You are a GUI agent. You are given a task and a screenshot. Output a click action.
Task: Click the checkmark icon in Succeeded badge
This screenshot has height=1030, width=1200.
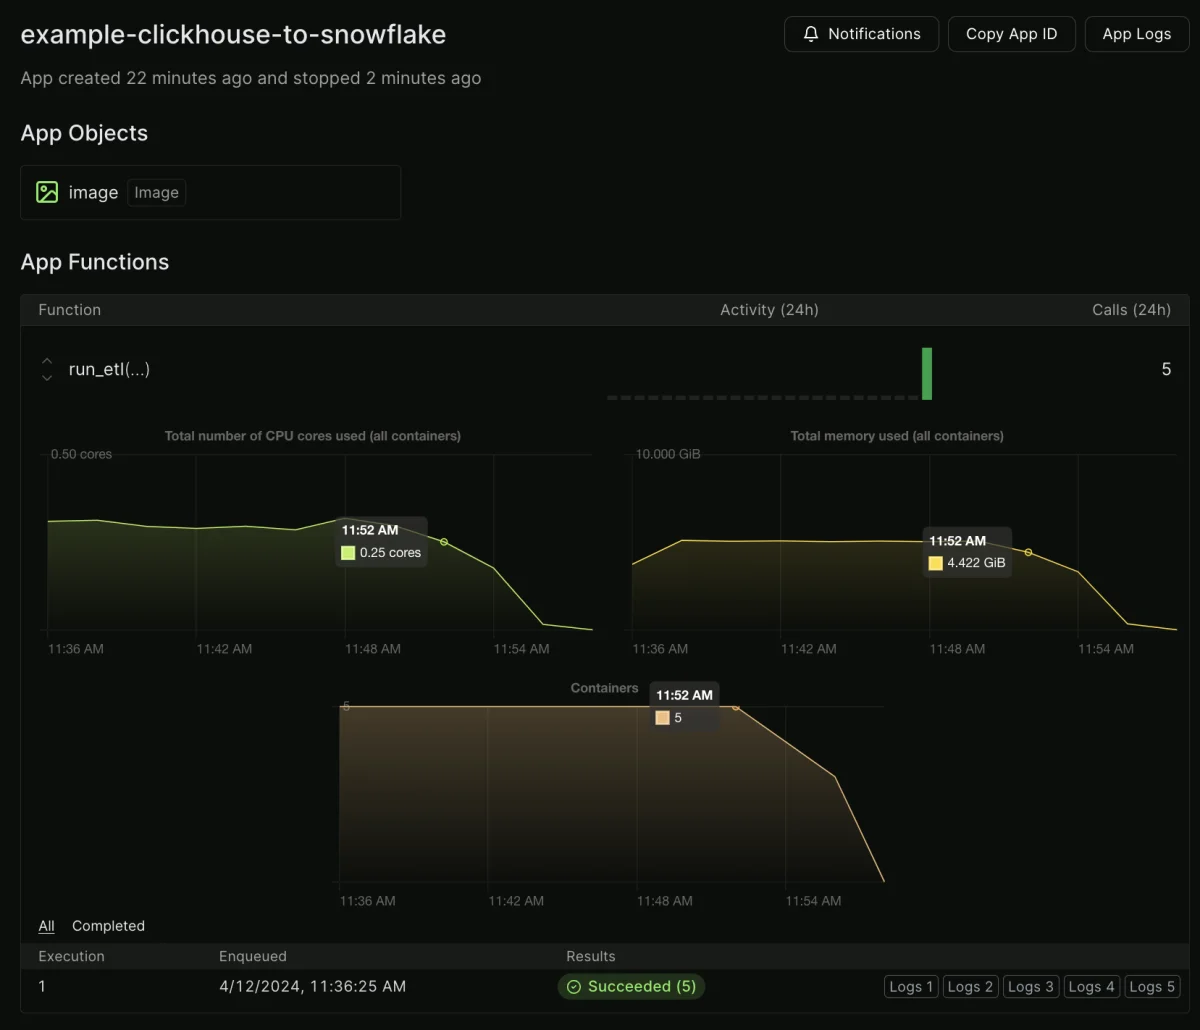coord(574,987)
